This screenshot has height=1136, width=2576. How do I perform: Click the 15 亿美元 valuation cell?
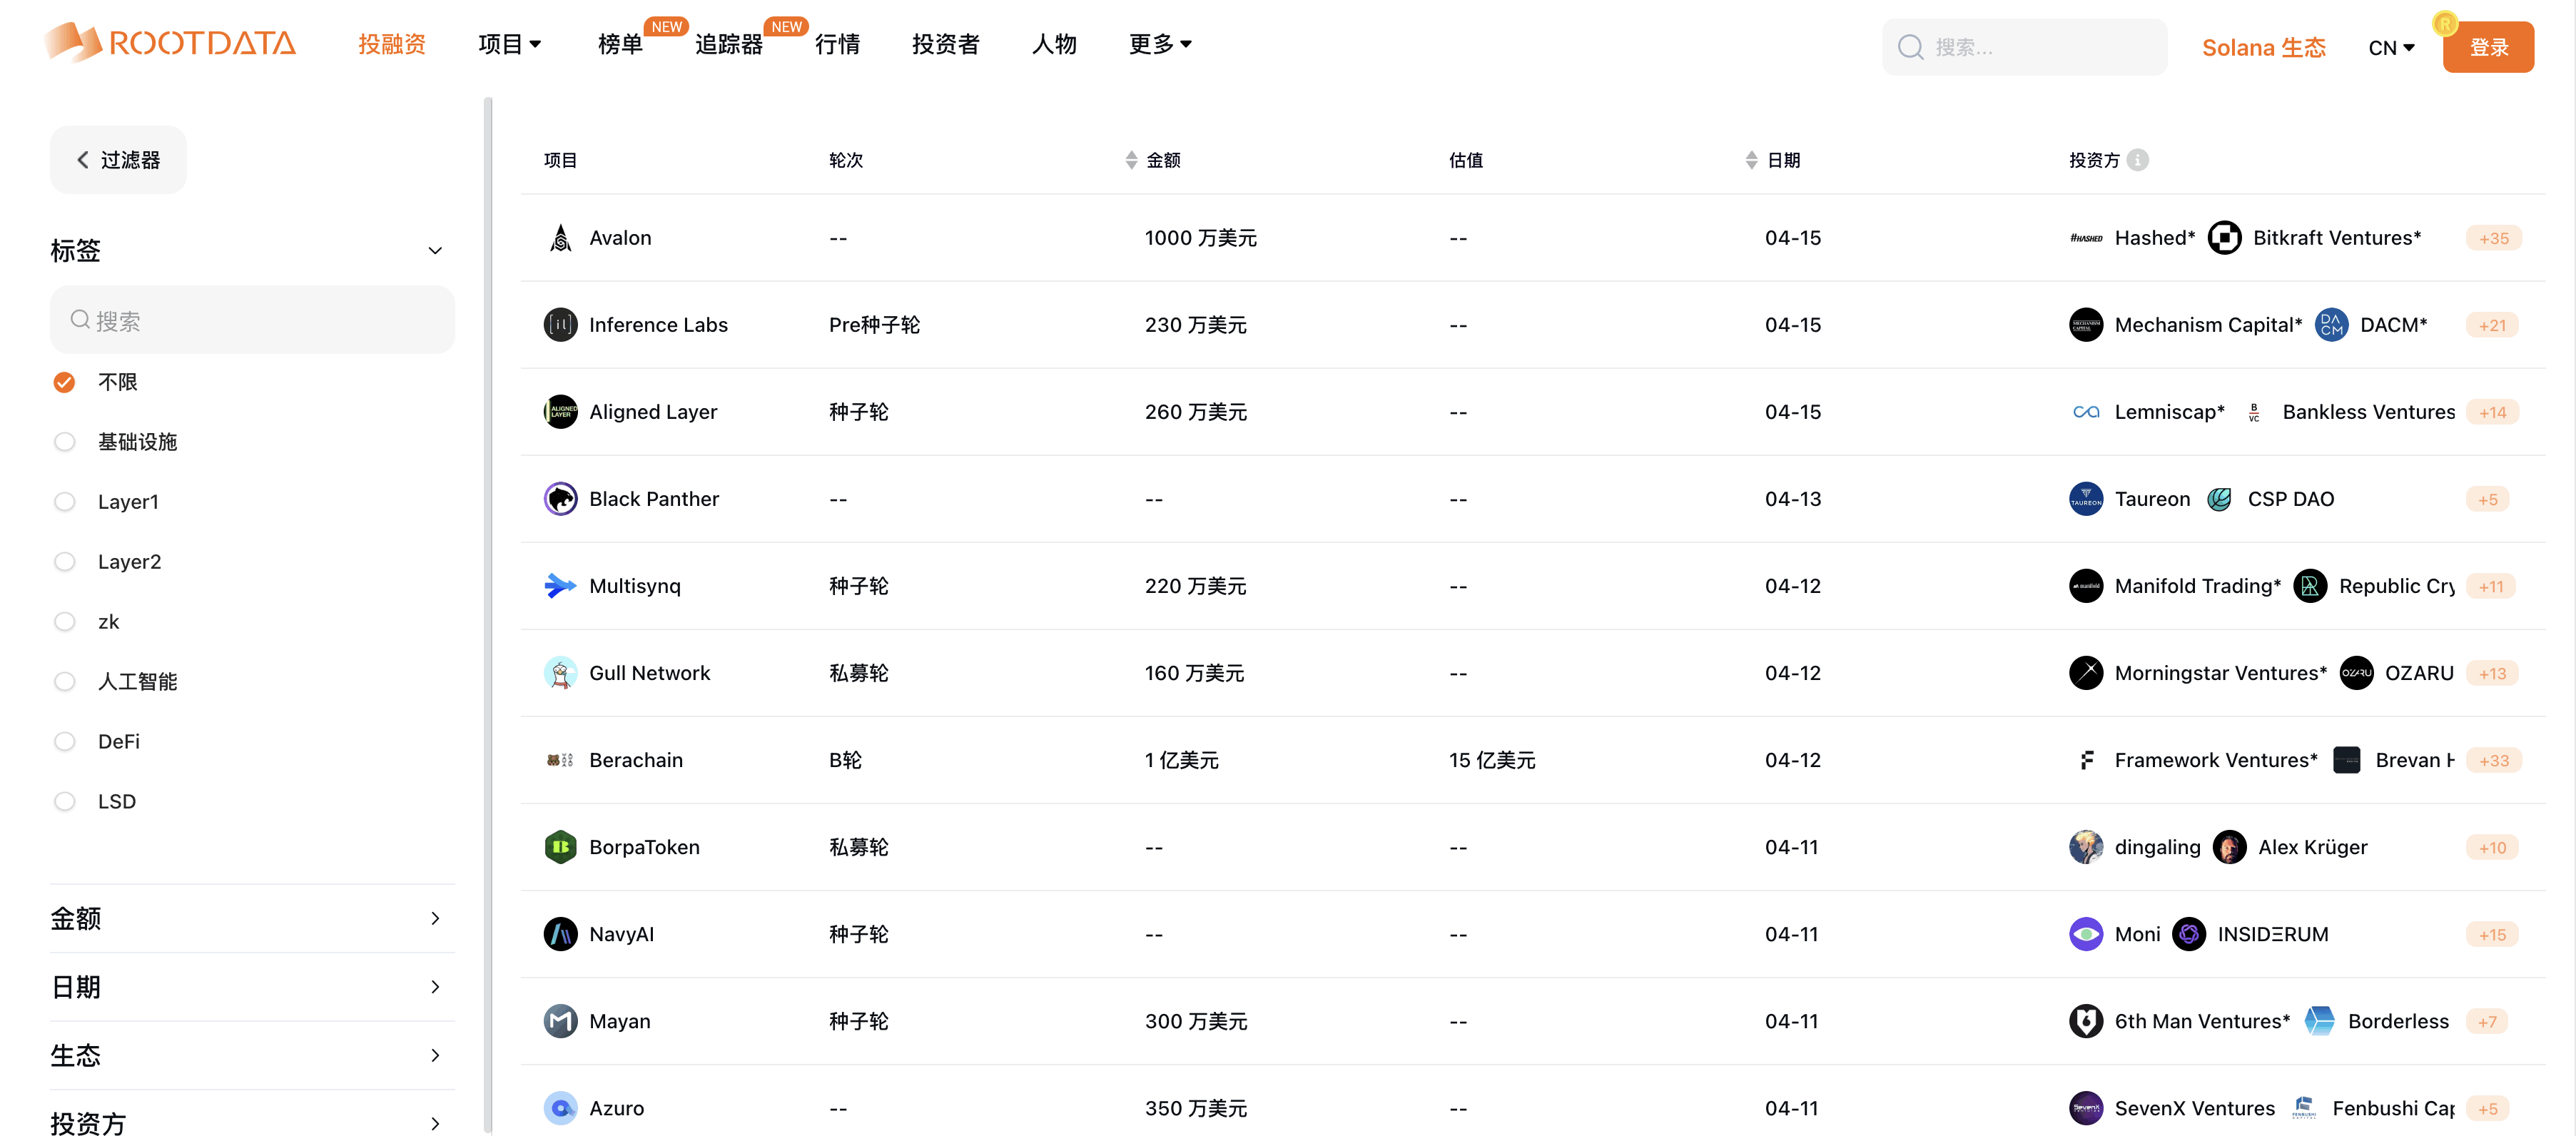(1491, 760)
